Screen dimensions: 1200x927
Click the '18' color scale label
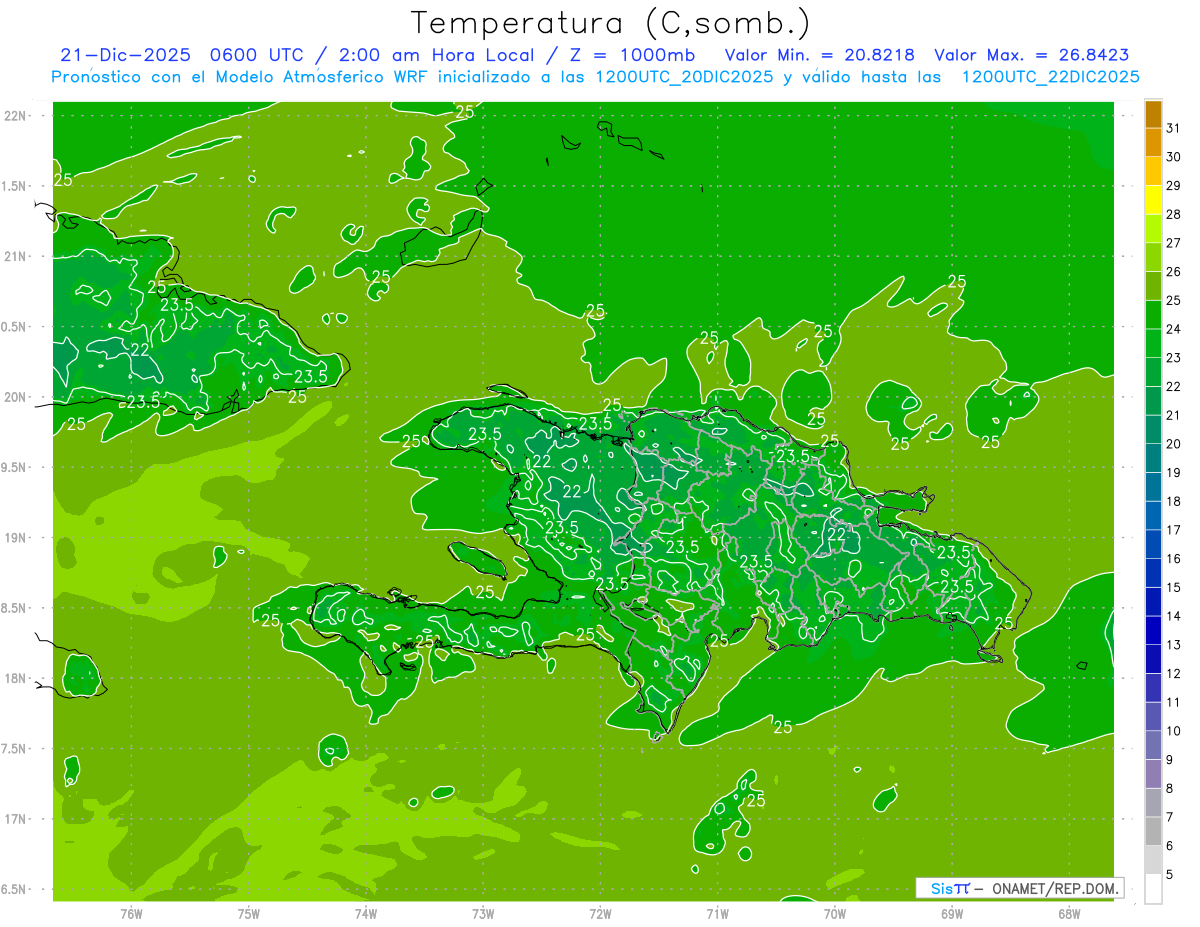click(x=1174, y=501)
